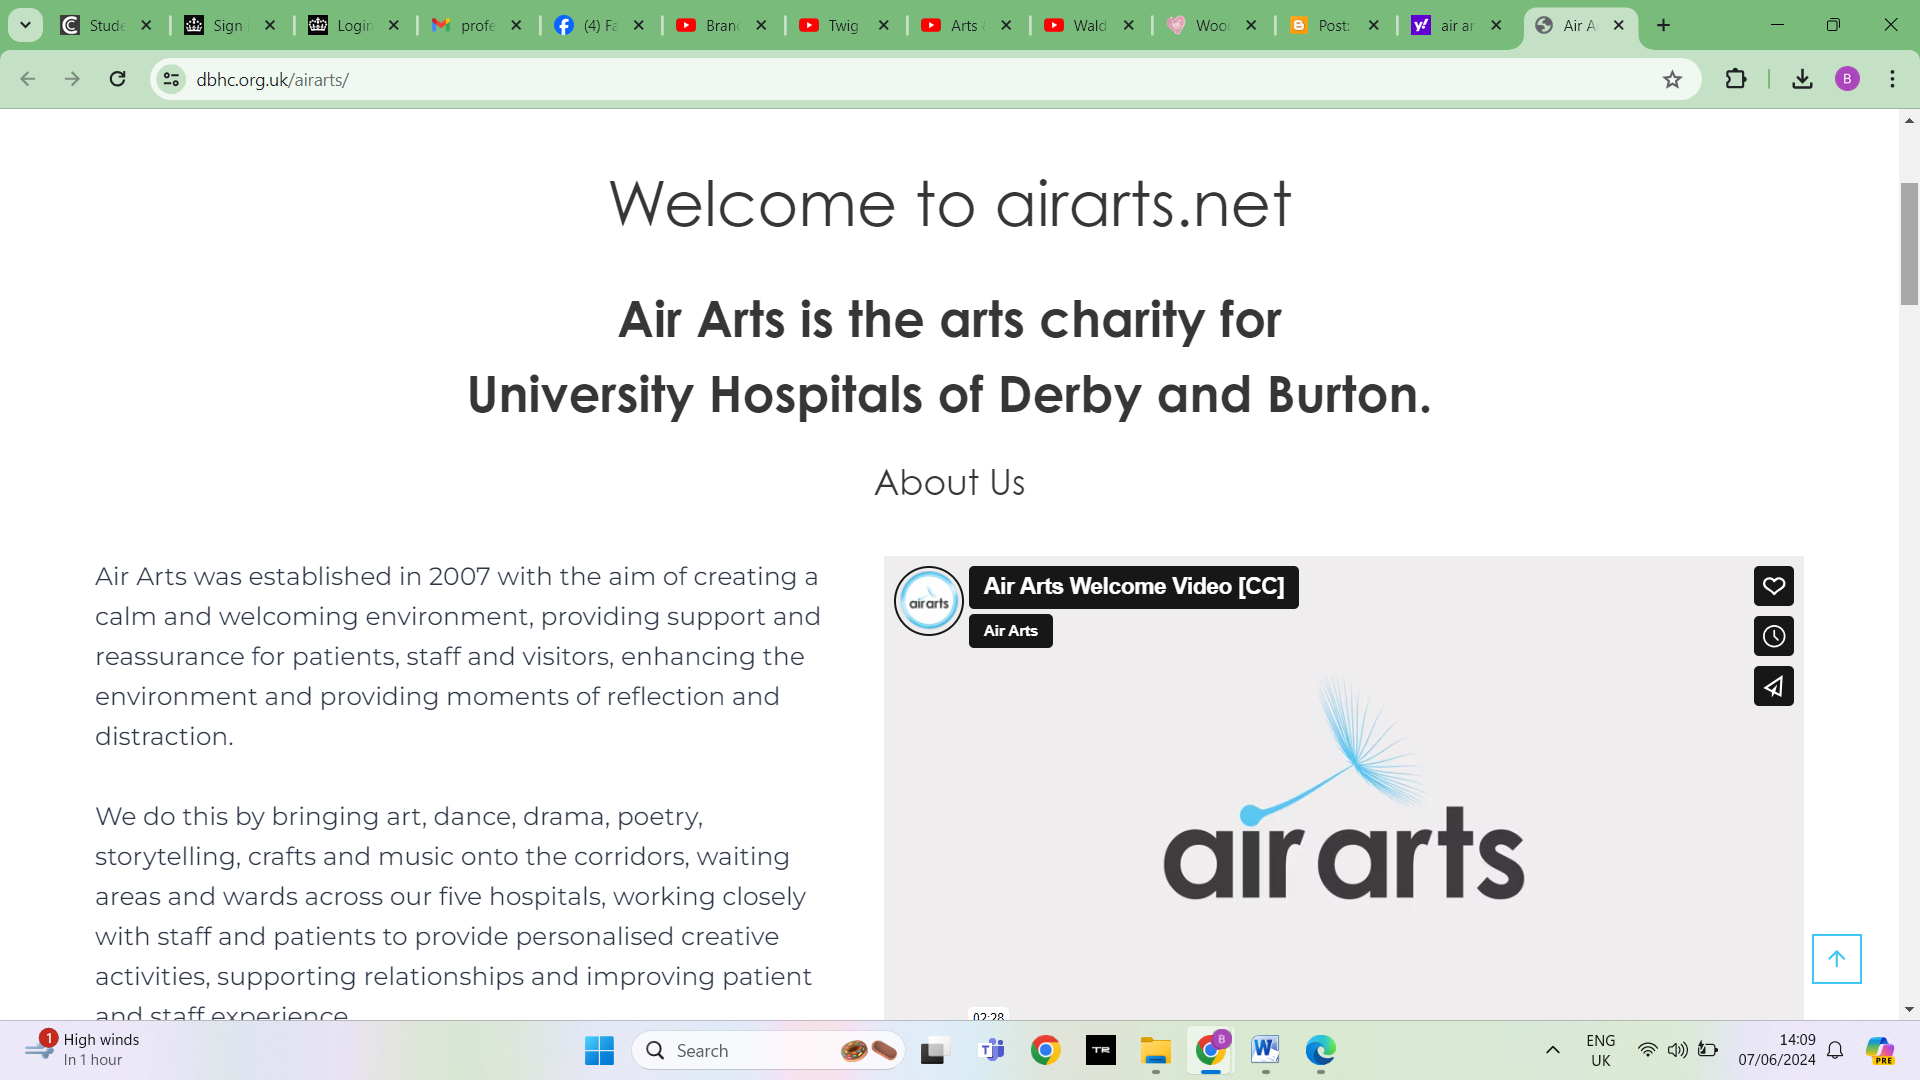
Task: View site information icon in address bar
Action: [172, 79]
